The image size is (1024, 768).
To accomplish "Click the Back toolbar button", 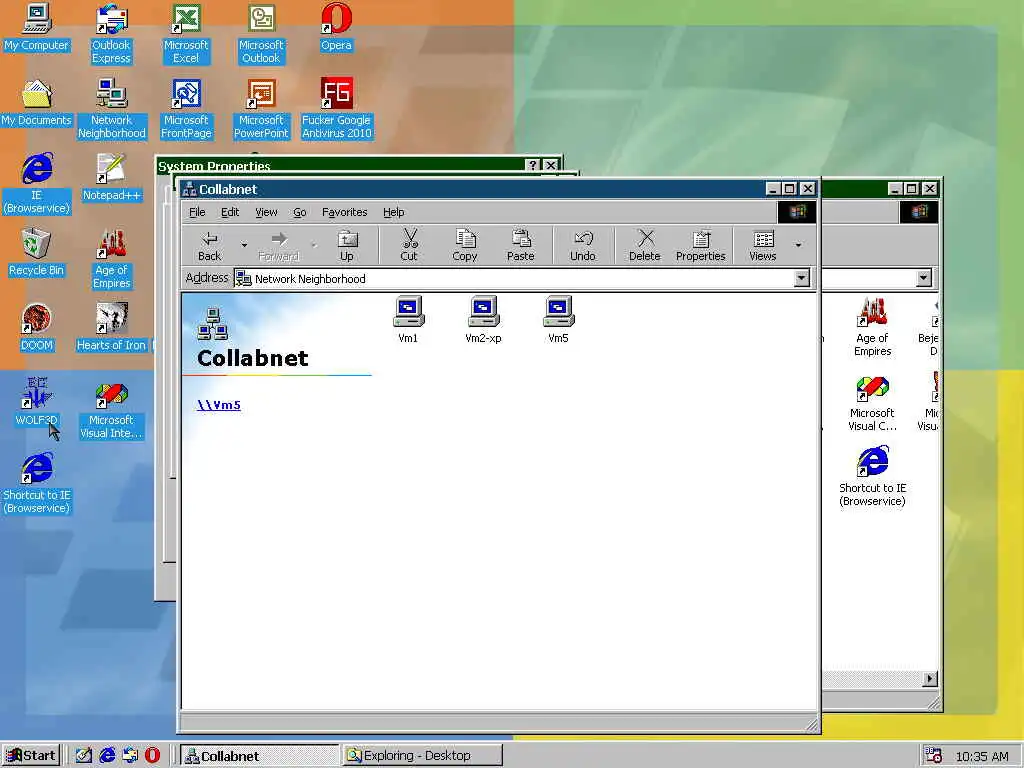I will coord(210,246).
